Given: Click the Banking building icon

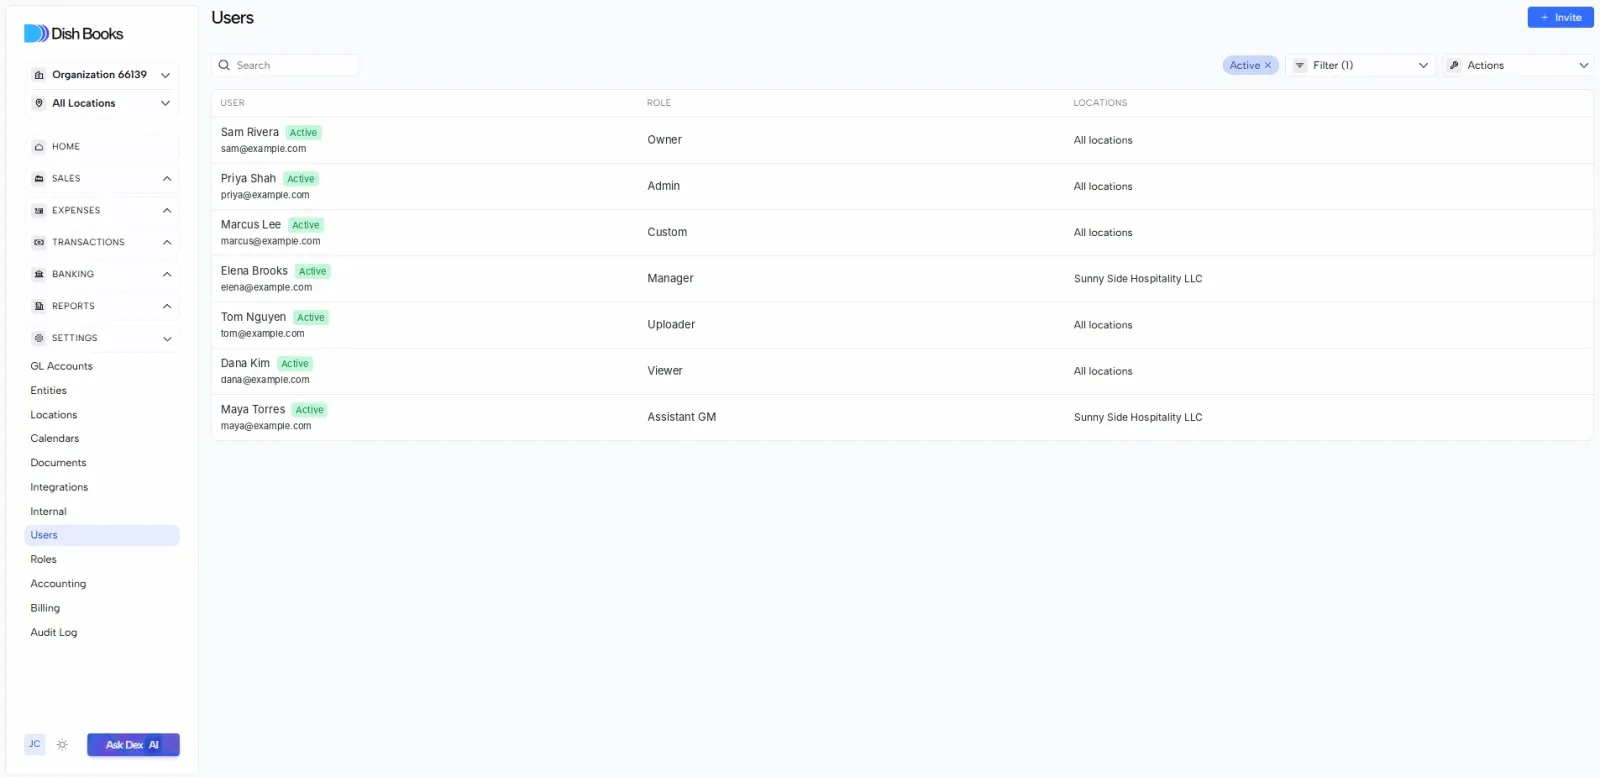Looking at the screenshot, I should coord(39,274).
